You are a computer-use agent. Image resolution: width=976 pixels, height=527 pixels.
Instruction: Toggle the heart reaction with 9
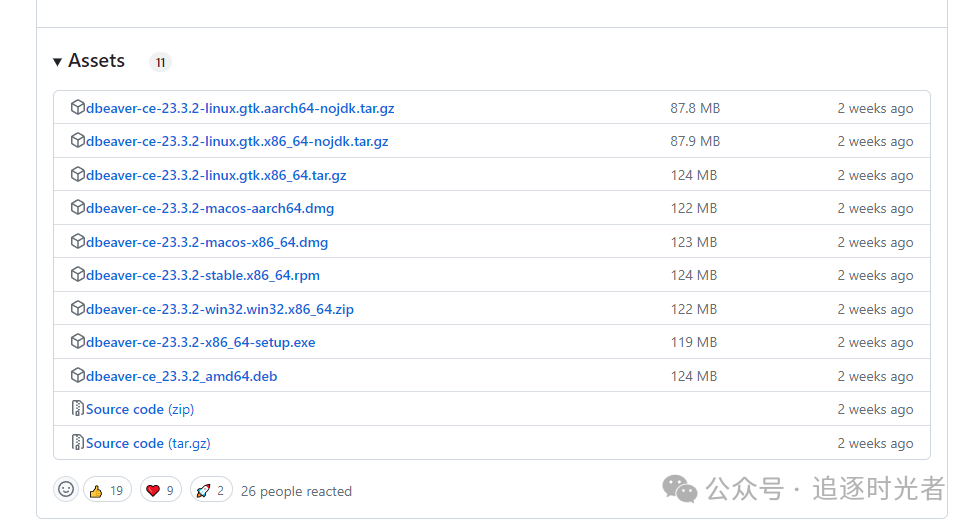tap(161, 490)
